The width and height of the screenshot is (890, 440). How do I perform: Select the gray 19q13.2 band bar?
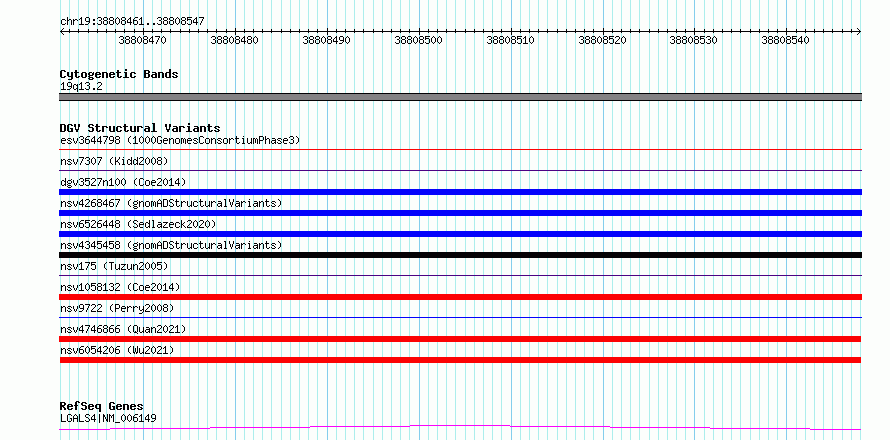pyautogui.click(x=460, y=97)
